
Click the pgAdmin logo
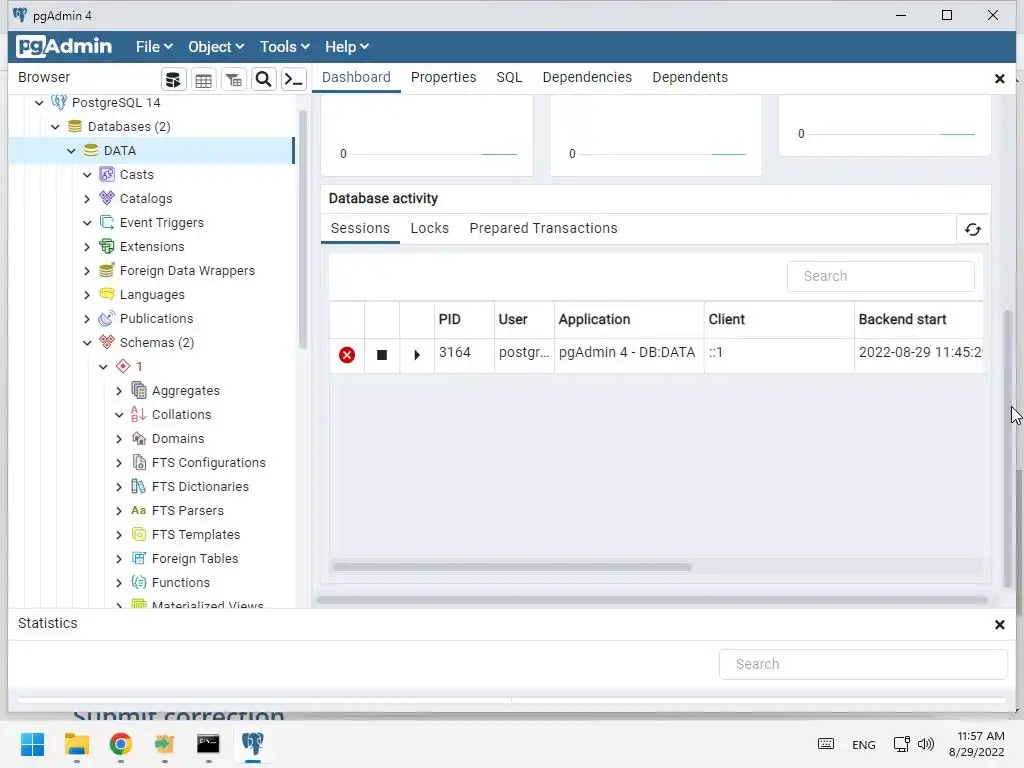click(x=64, y=46)
